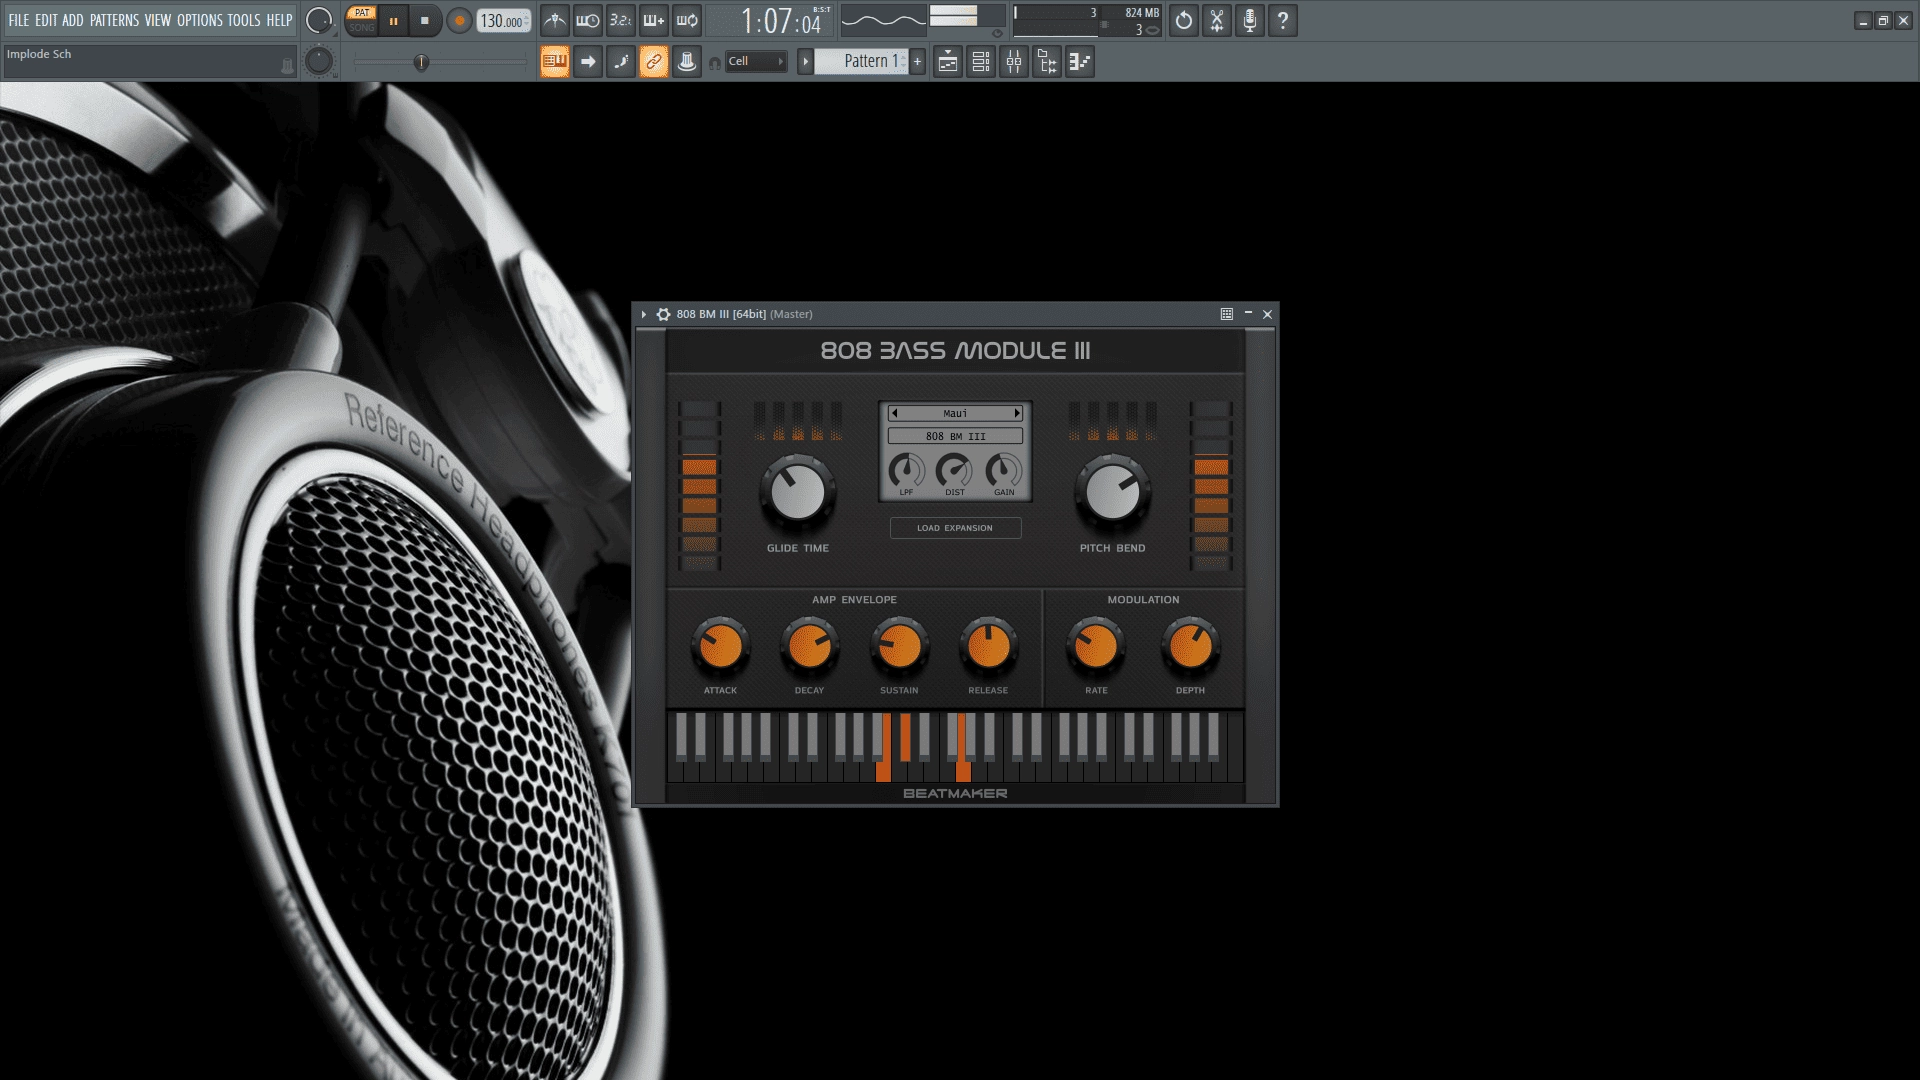Image resolution: width=1920 pixels, height=1080 pixels.
Task: Click the modulation DEPTH knob
Action: click(1190, 647)
